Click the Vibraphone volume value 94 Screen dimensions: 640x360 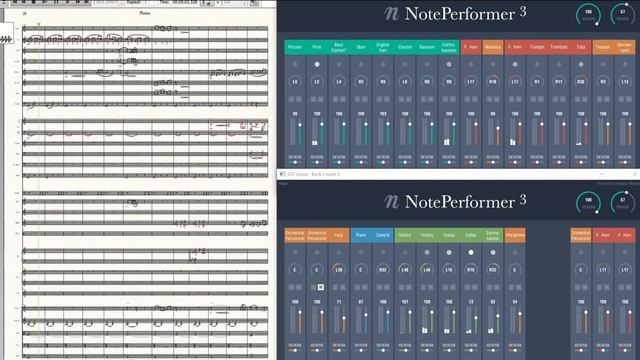[515, 302]
